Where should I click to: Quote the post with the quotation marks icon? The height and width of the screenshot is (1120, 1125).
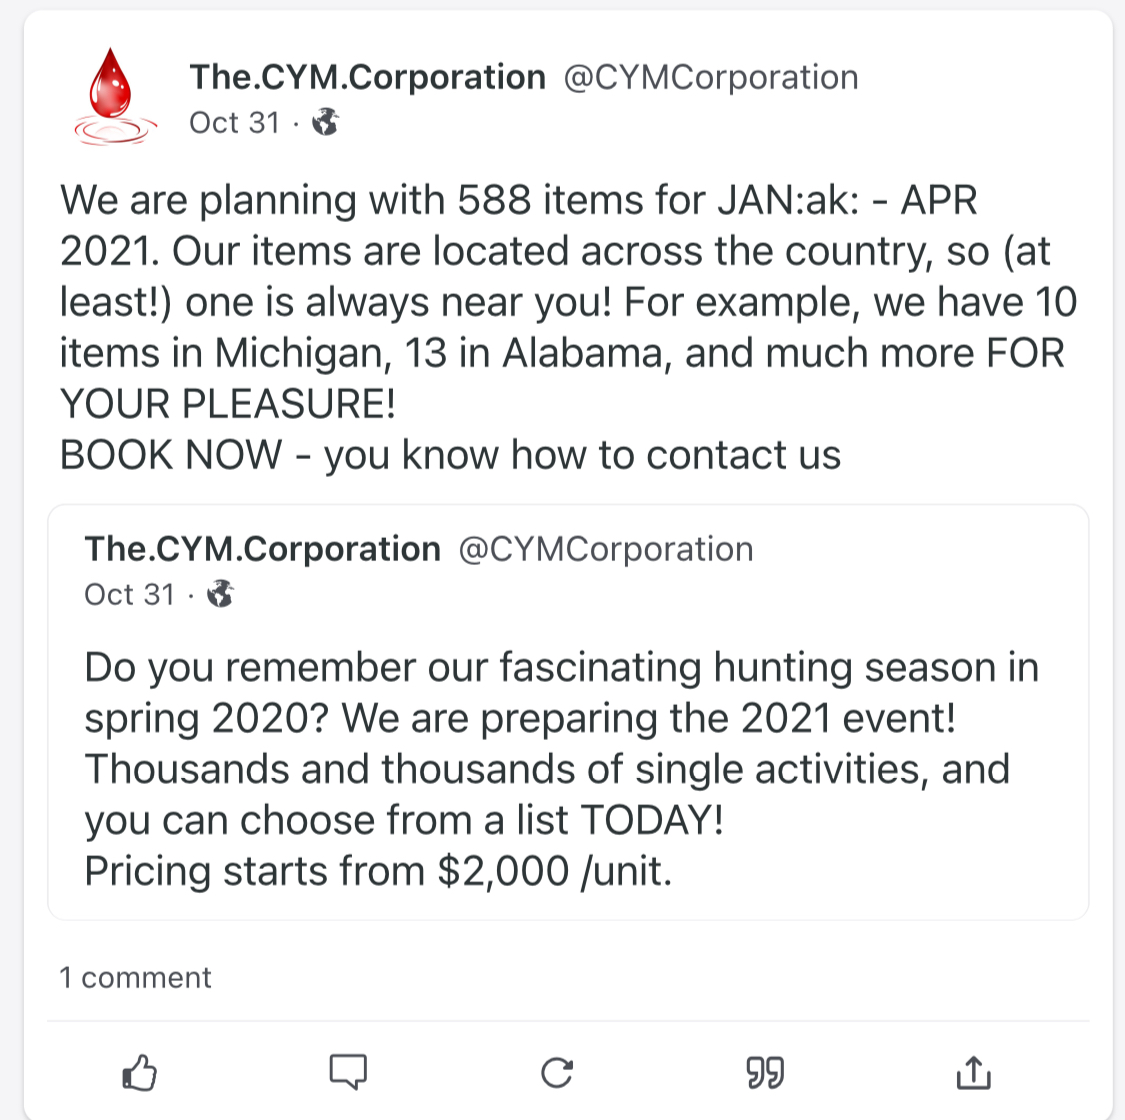(765, 1073)
